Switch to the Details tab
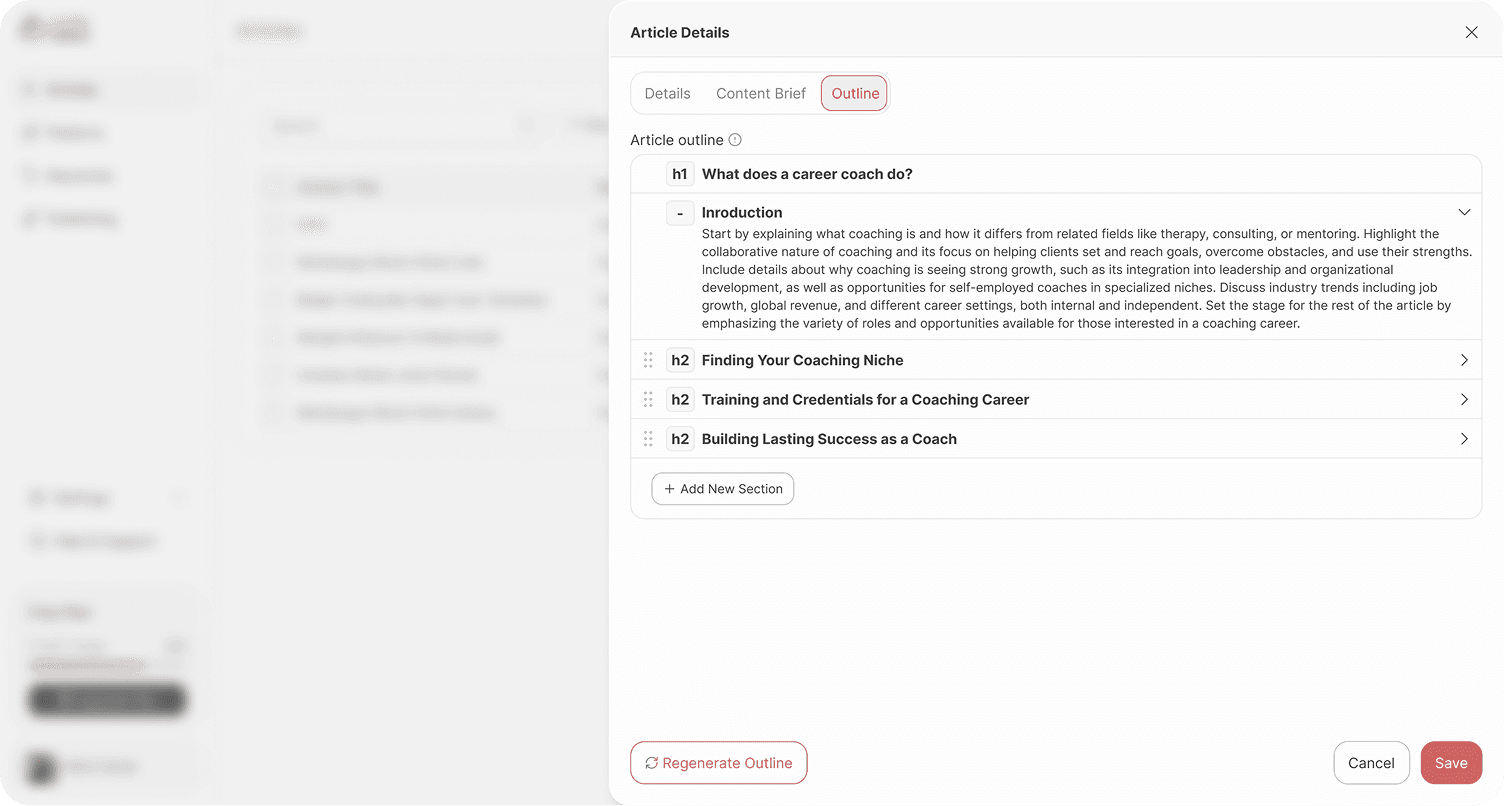 [x=667, y=94]
